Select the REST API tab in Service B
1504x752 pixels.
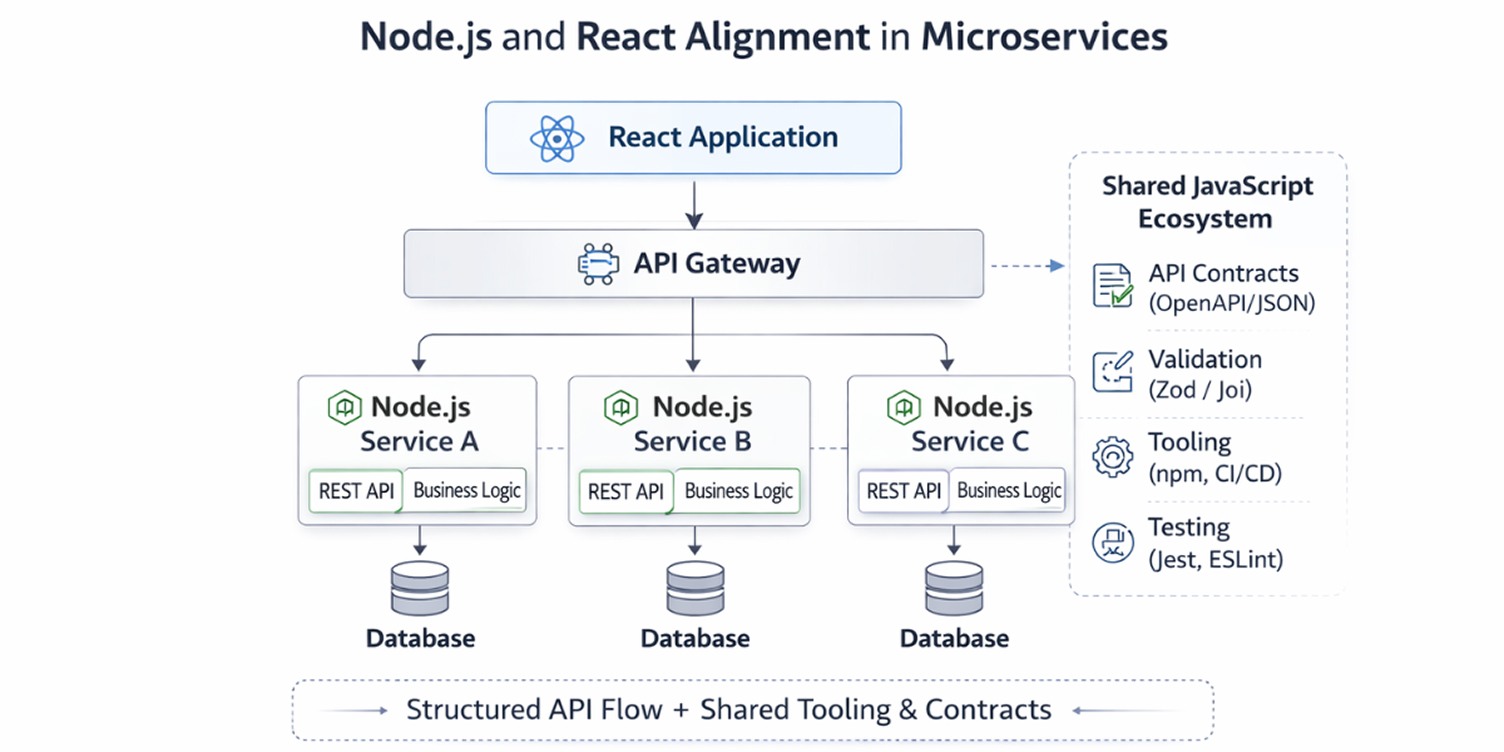click(x=626, y=491)
